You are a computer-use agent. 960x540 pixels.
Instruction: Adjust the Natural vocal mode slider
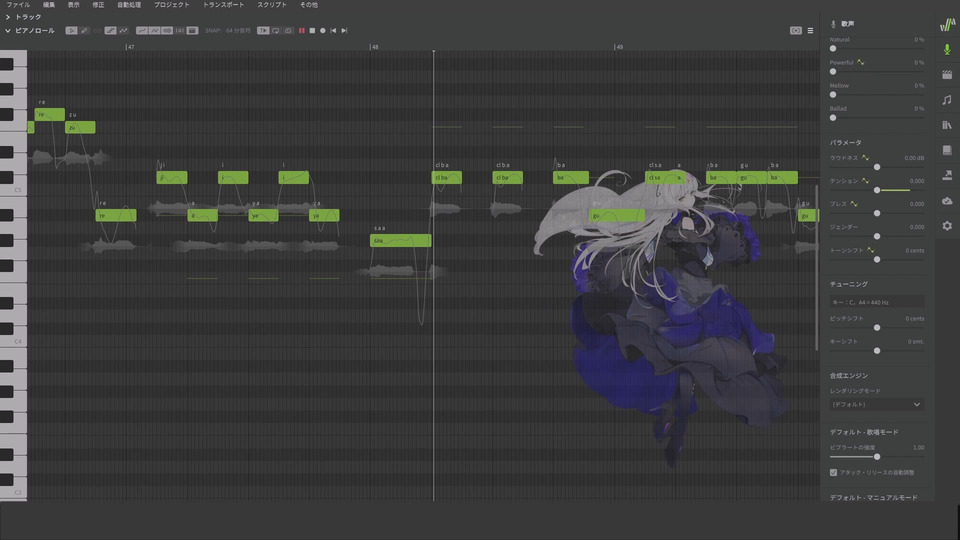877,48
